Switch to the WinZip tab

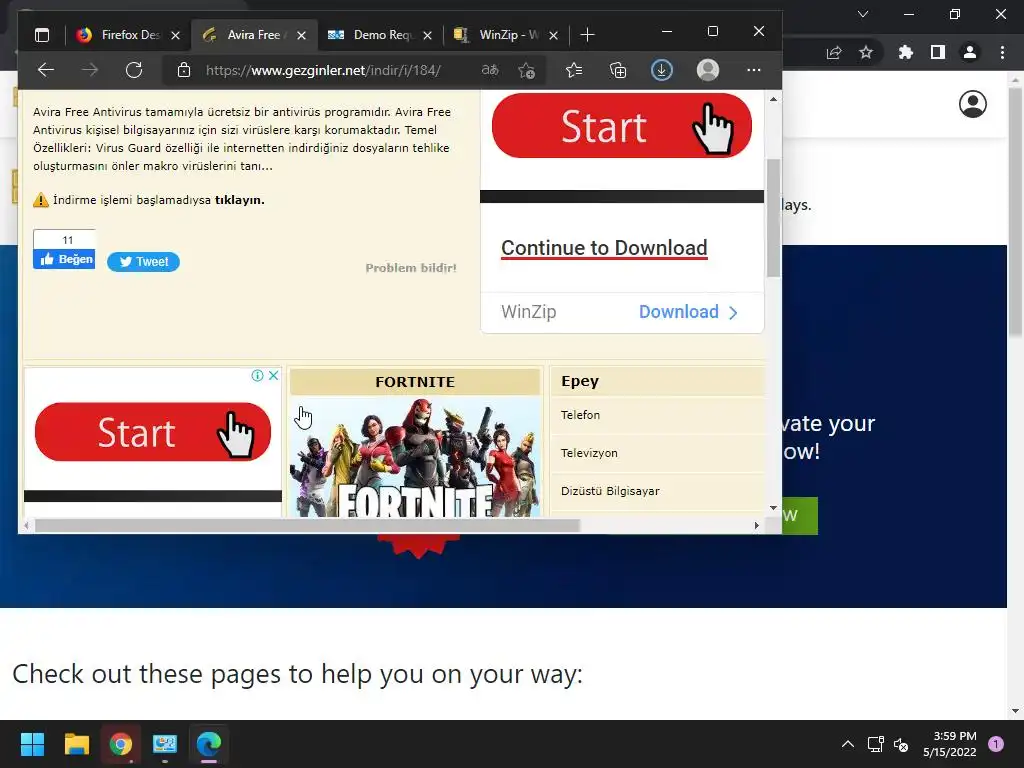(506, 35)
